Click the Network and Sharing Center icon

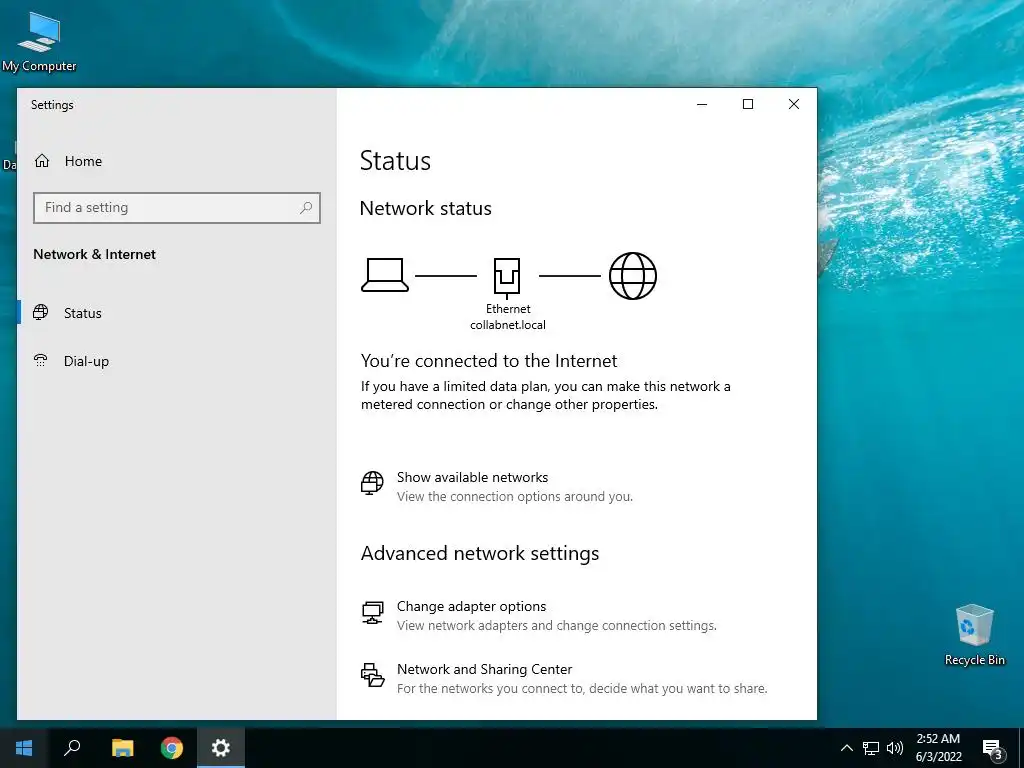click(372, 675)
